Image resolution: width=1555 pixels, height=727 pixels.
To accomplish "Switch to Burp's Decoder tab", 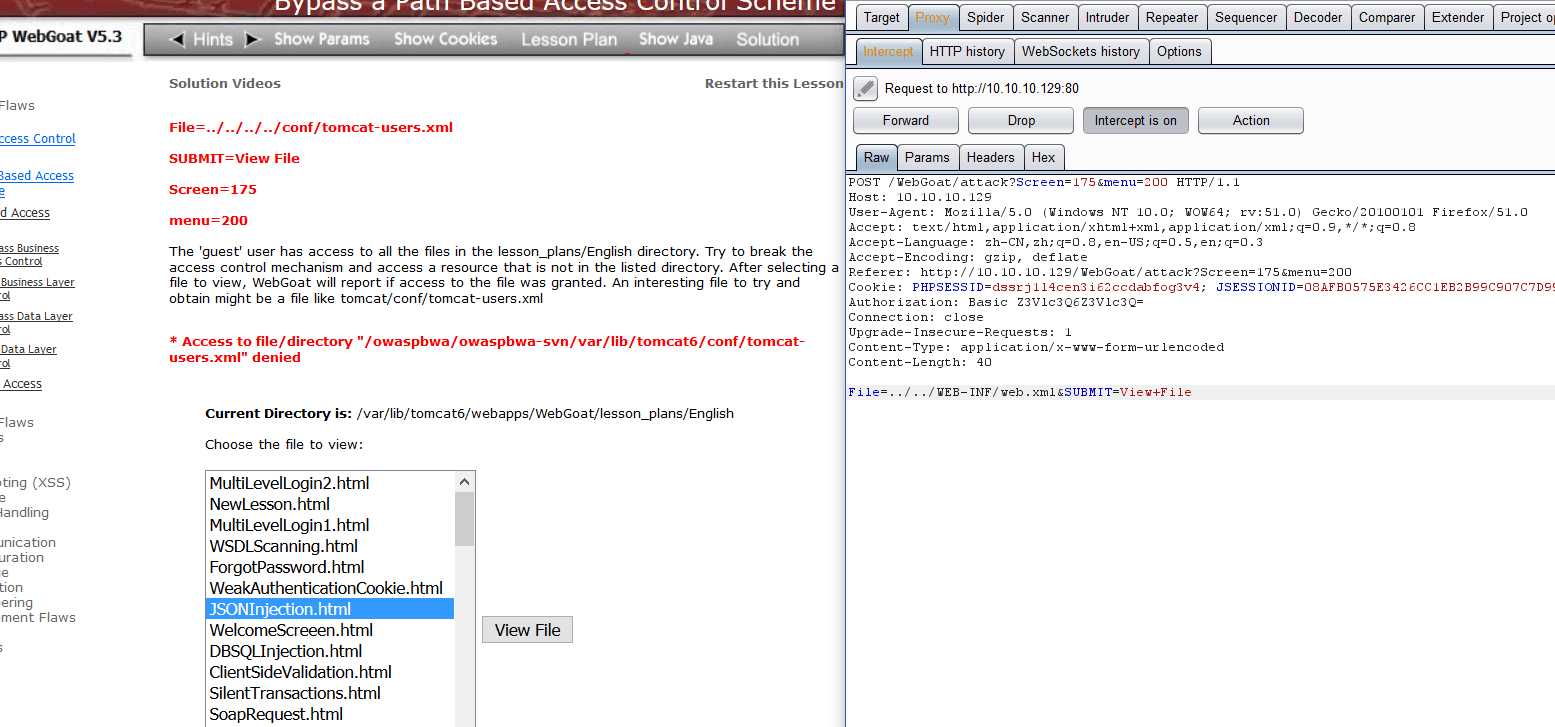I will click(x=1318, y=17).
